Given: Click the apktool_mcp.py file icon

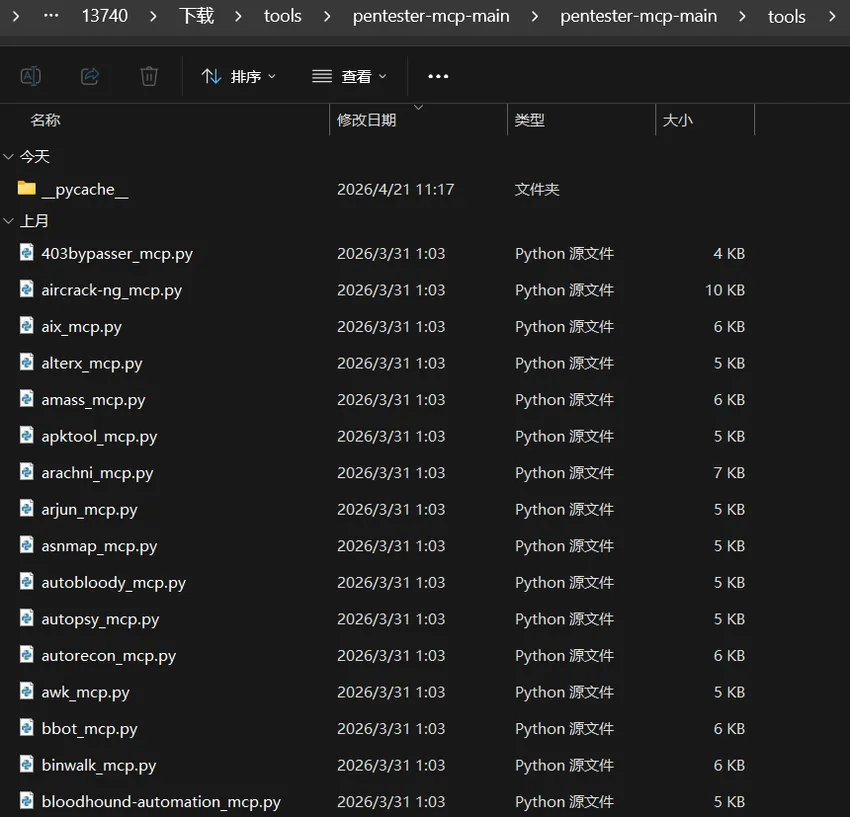Looking at the screenshot, I should point(27,435).
